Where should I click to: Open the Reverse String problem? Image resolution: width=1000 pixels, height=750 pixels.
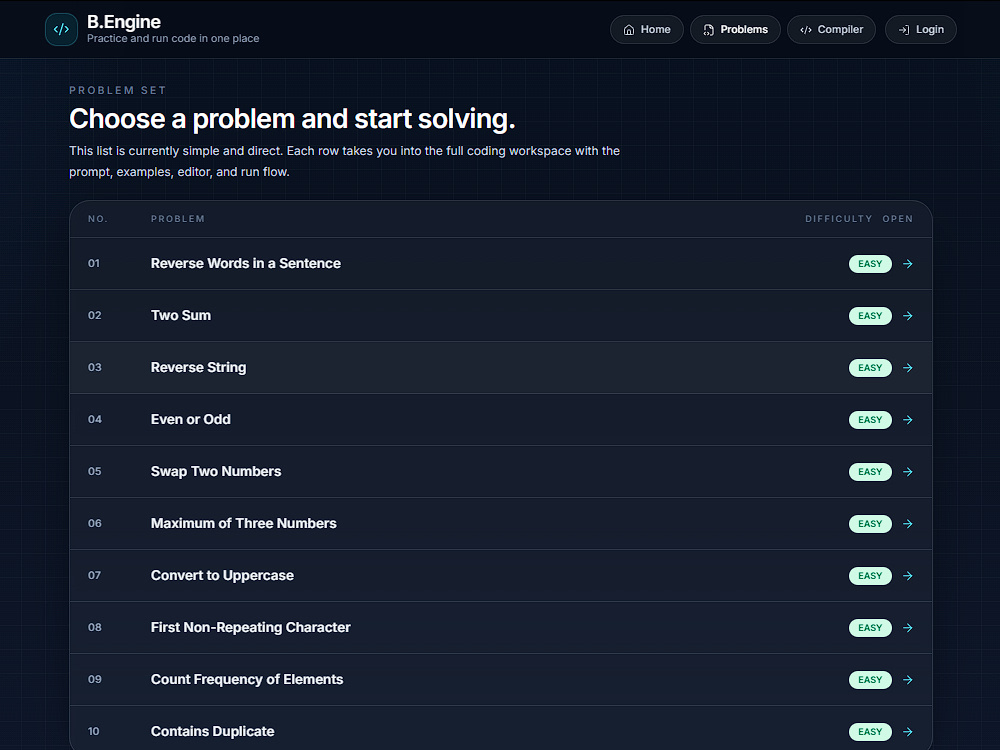pos(198,367)
